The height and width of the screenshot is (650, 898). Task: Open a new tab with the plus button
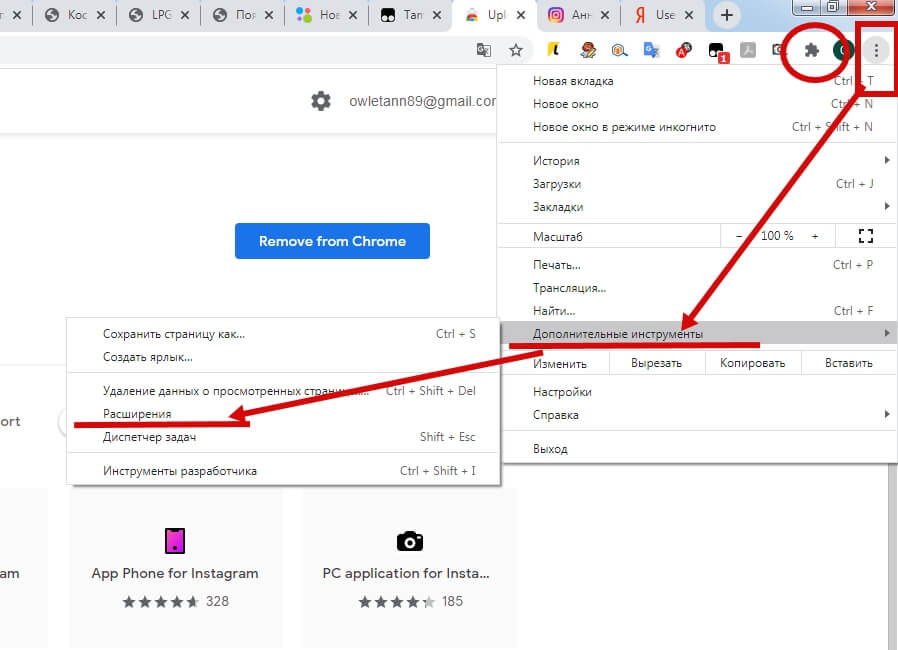pyautogui.click(x=726, y=15)
